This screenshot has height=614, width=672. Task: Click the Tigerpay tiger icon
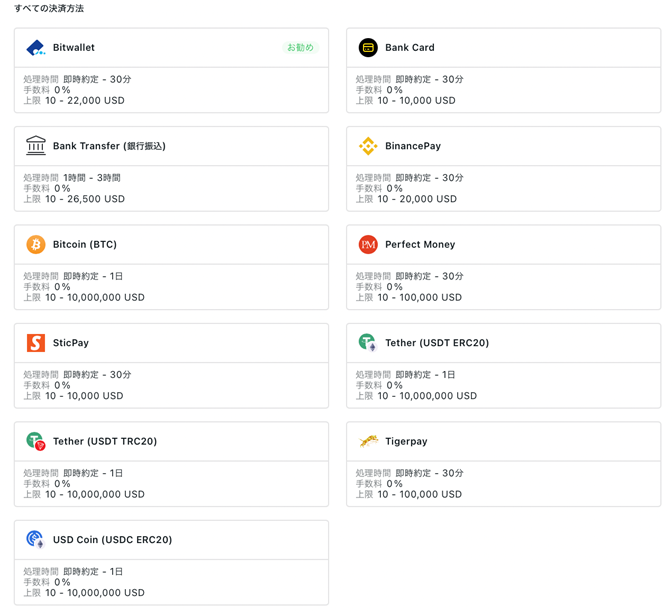368,441
